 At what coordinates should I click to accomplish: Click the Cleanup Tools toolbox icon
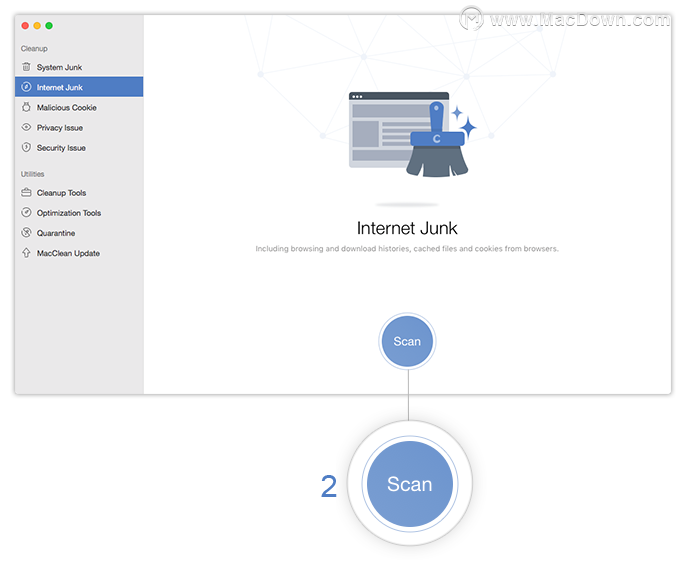pyautogui.click(x=26, y=192)
